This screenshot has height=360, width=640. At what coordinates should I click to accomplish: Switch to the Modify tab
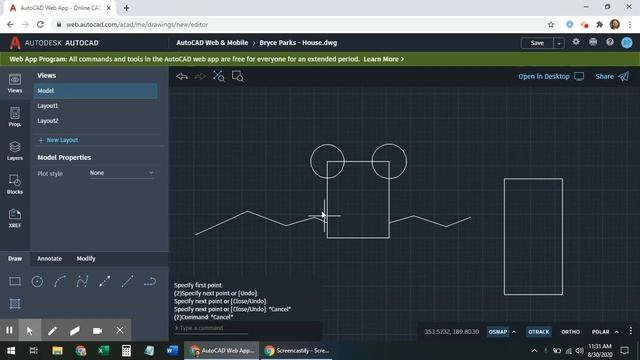(x=86, y=259)
